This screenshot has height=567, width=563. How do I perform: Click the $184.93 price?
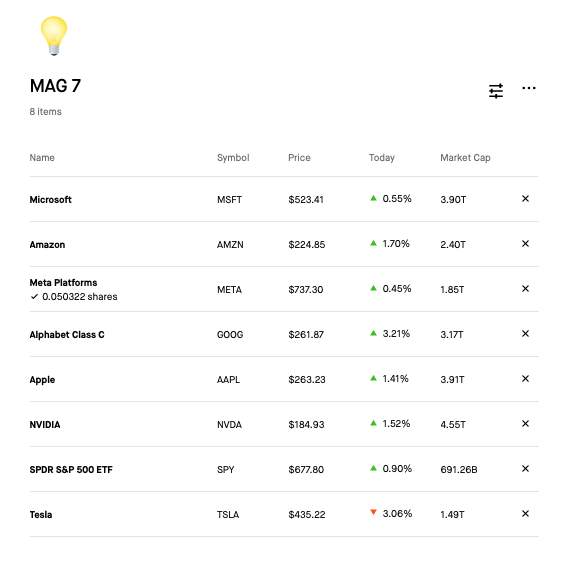[x=306, y=425]
